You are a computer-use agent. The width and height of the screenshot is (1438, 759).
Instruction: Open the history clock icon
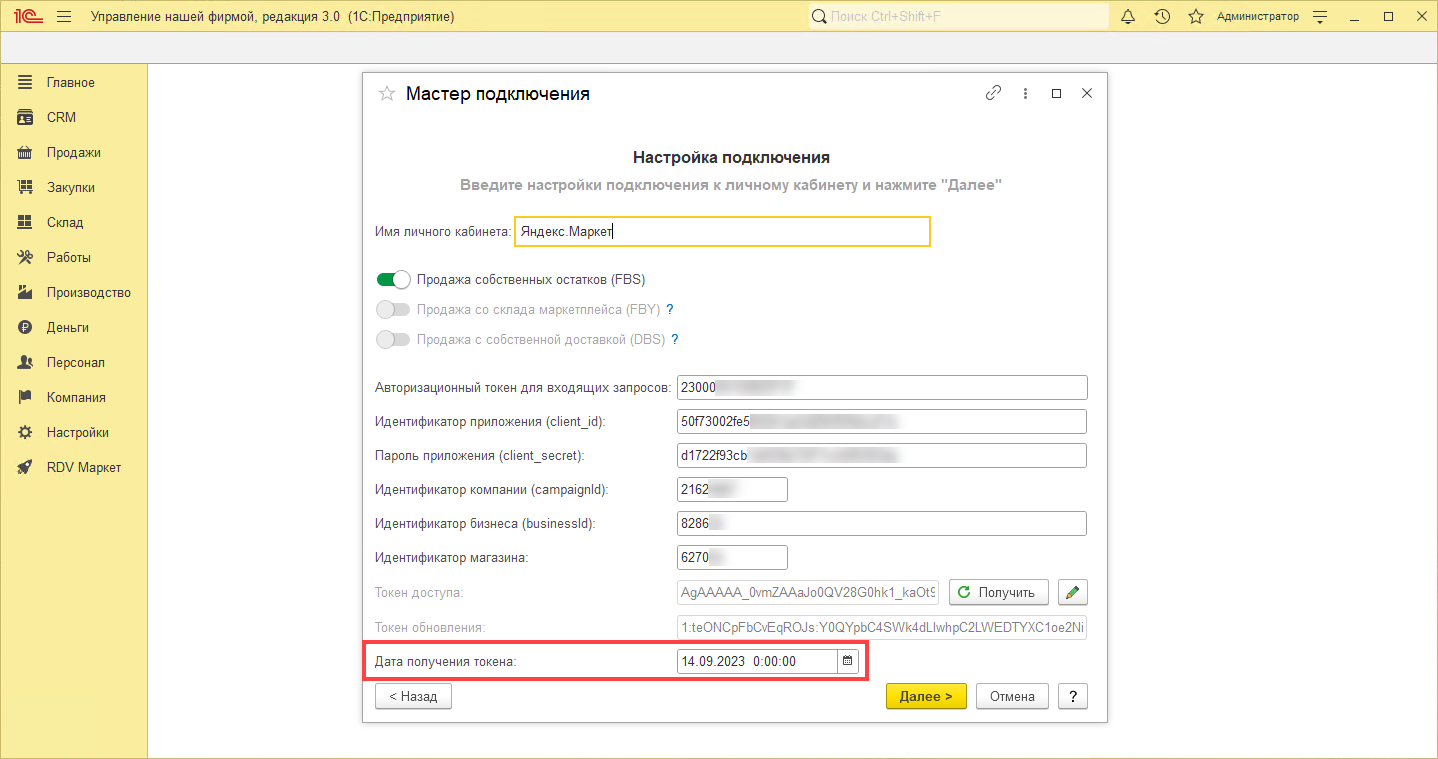[1161, 17]
